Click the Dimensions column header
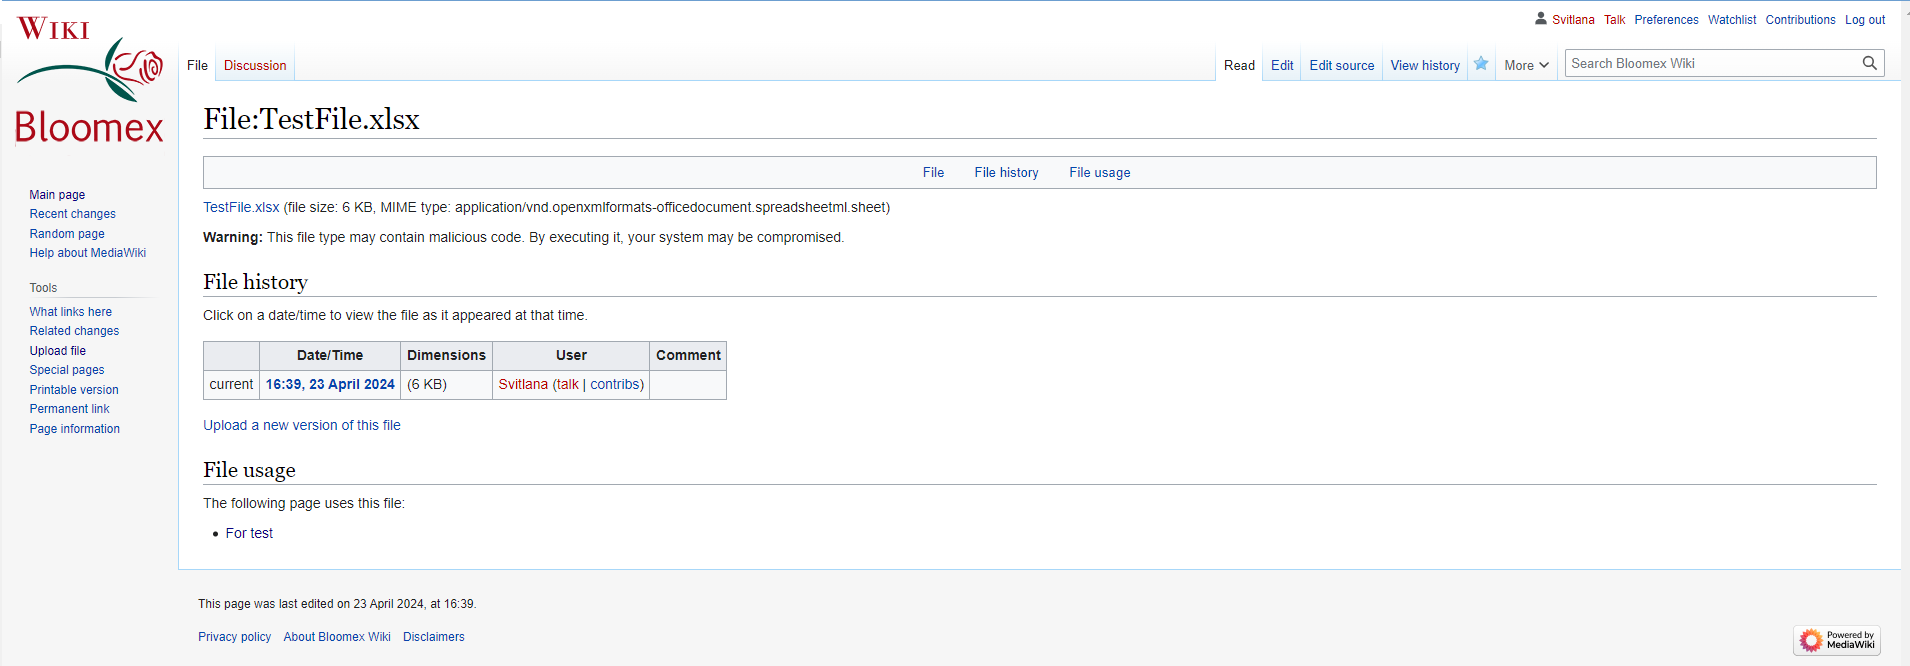Screen dimensions: 1910x666 click(446, 355)
